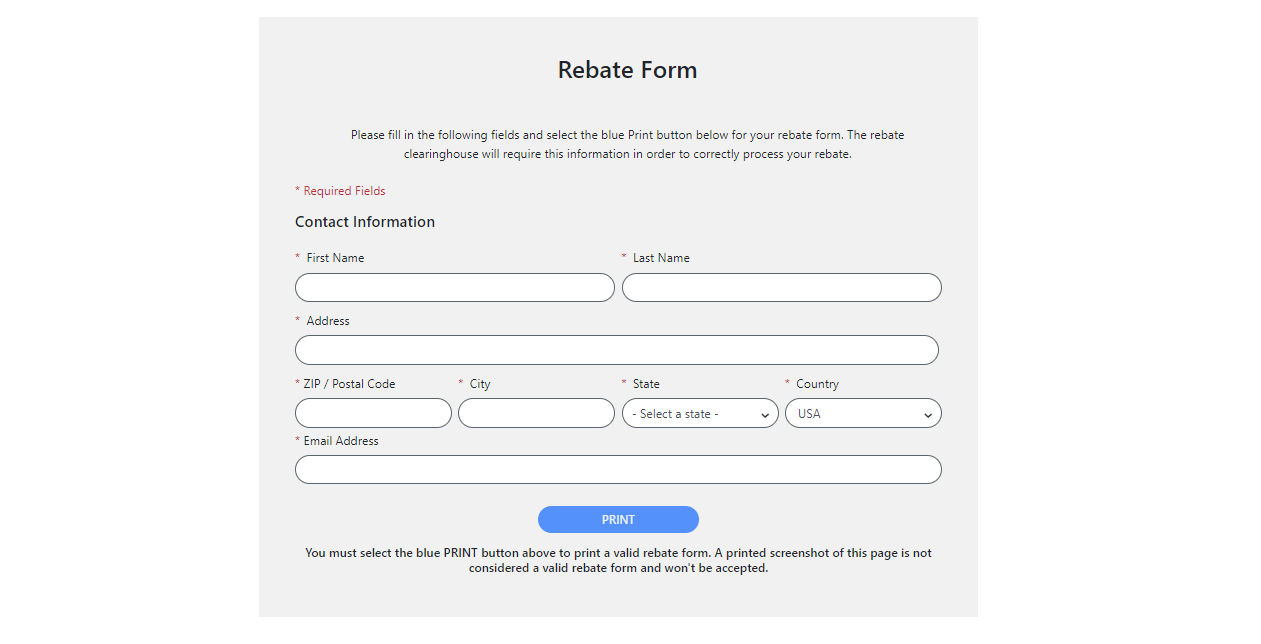The height and width of the screenshot is (644, 1261).
Task: Click the Country label
Action: click(x=817, y=384)
